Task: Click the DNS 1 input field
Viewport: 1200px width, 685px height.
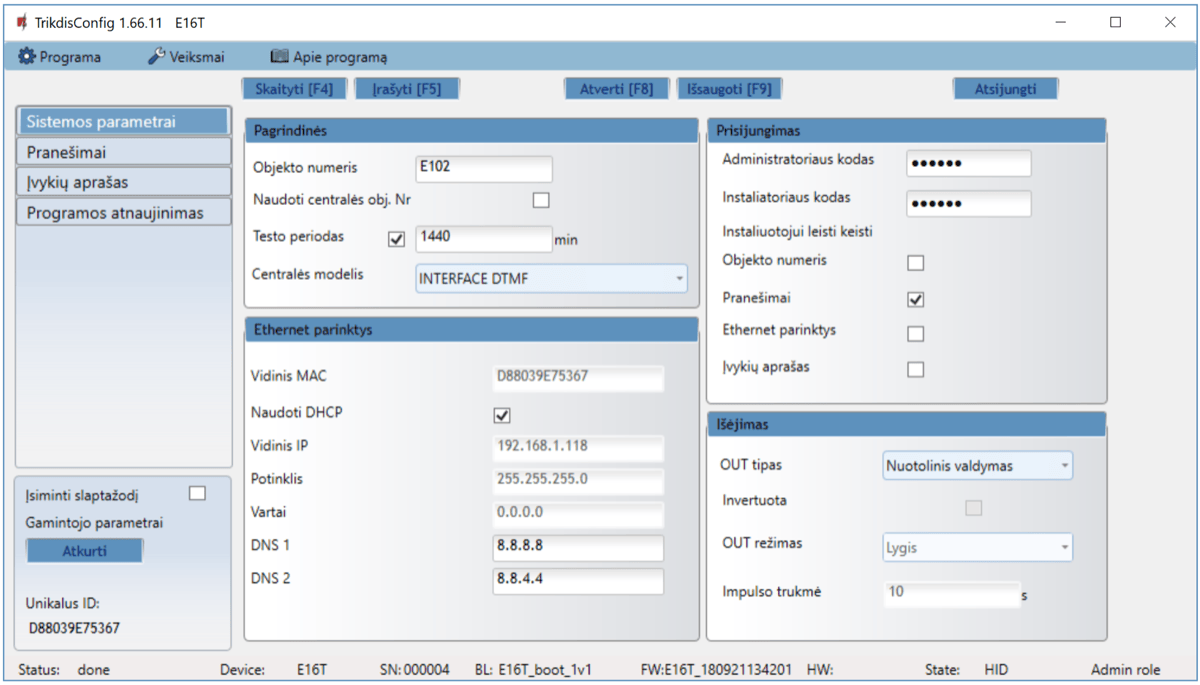Action: (x=577, y=547)
